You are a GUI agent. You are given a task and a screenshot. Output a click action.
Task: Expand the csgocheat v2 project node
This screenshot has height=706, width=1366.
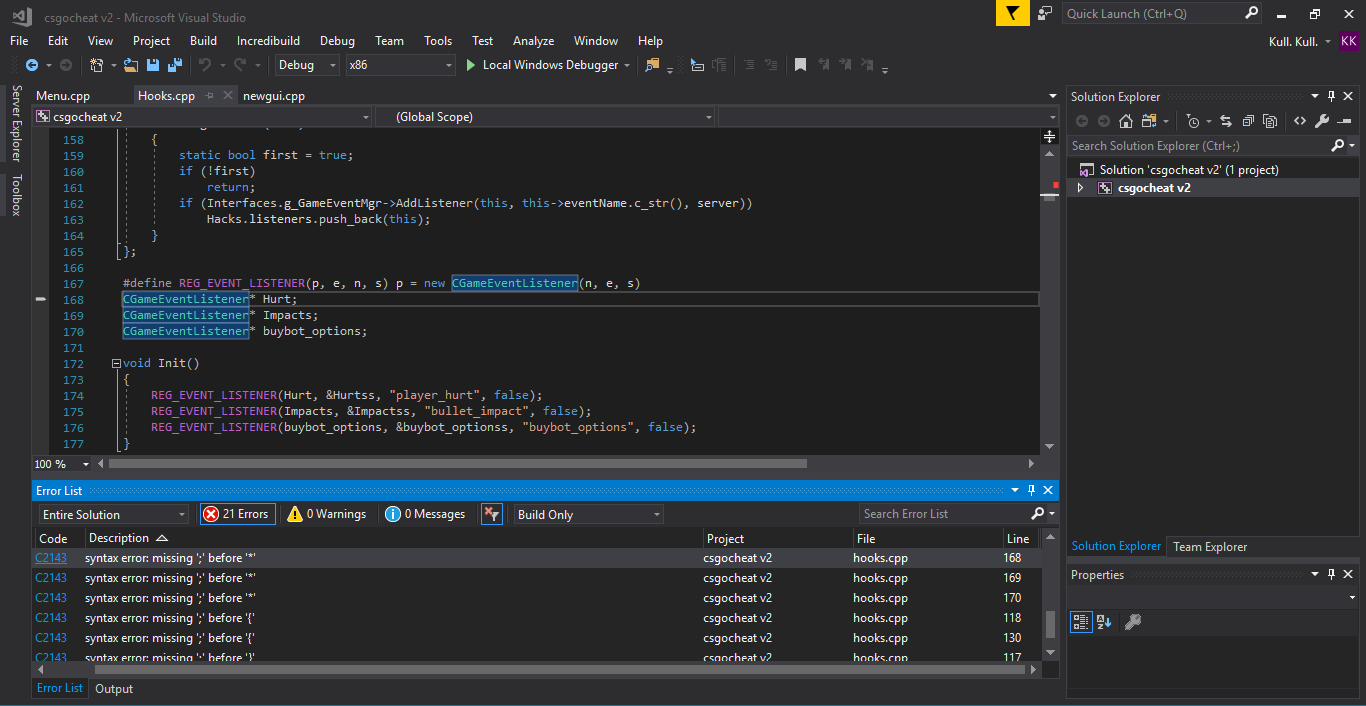pyautogui.click(x=1080, y=188)
